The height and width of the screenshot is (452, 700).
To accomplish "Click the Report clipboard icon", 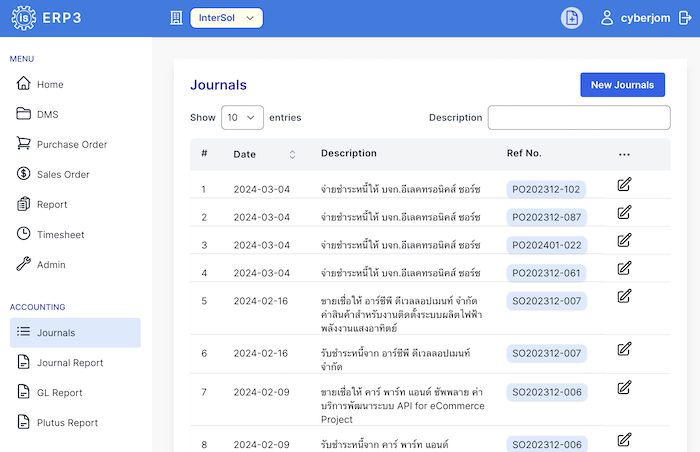I will (23, 203).
